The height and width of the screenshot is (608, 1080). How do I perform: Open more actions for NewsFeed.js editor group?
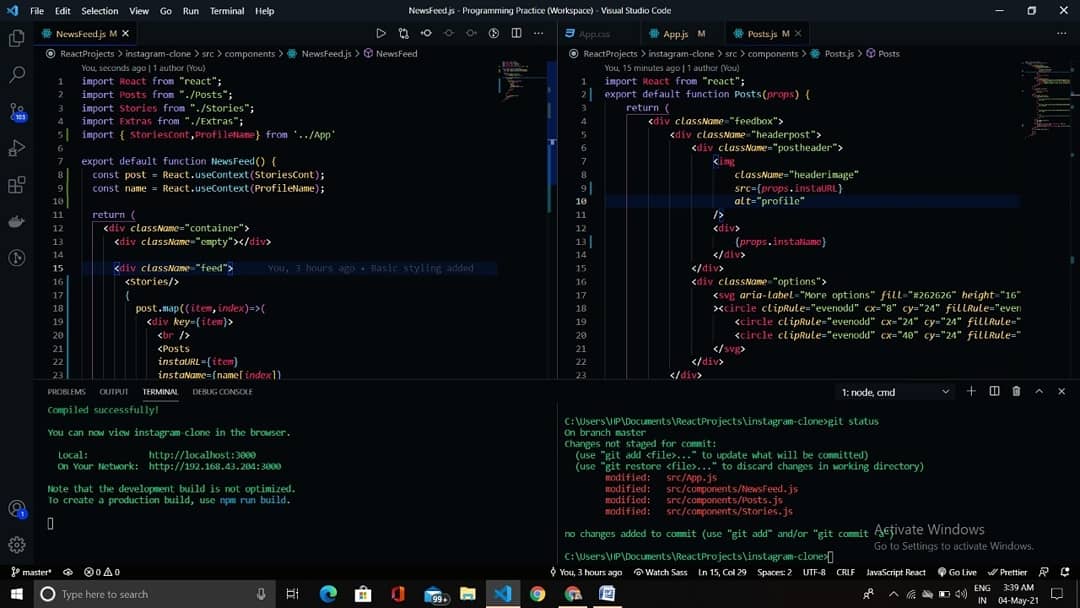(539, 33)
